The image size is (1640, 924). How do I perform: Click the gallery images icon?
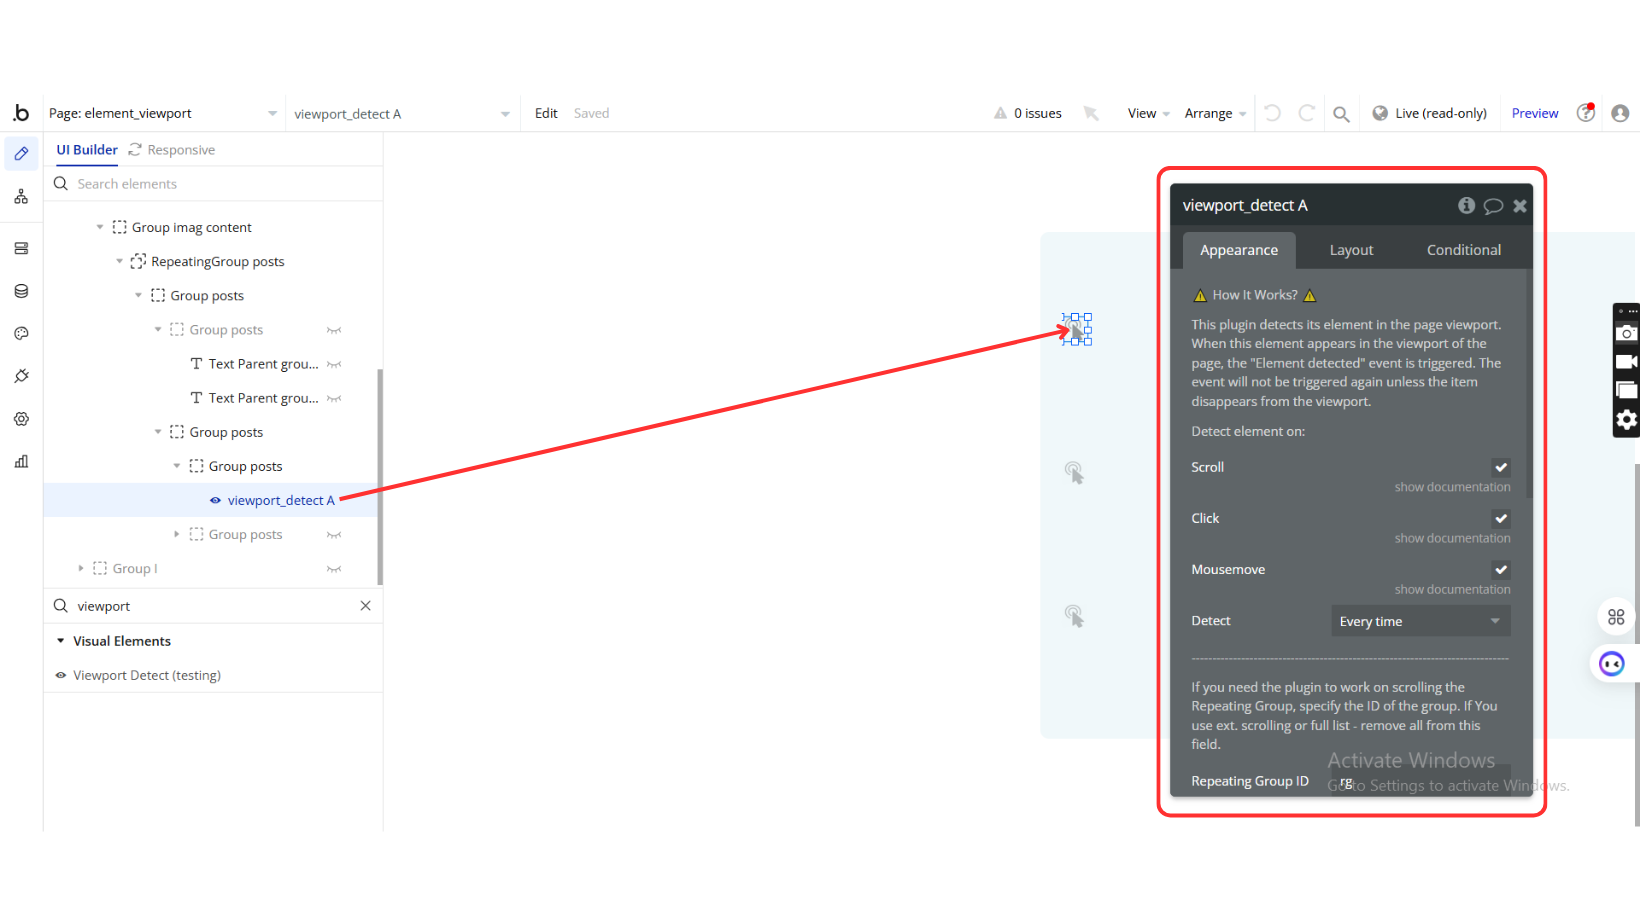point(1627,390)
